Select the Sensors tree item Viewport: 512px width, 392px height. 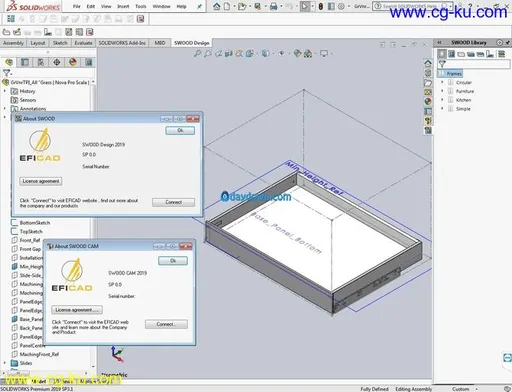[x=28, y=100]
